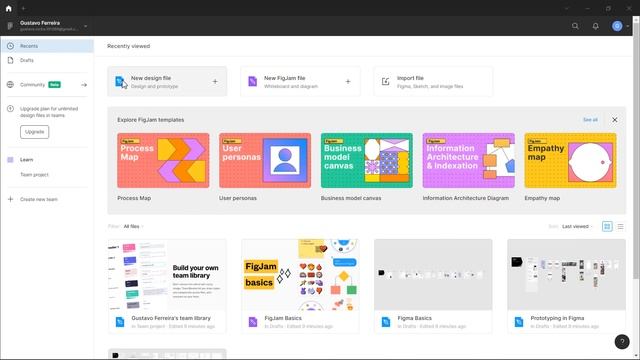Open the All files filter dropdown
640x360 pixels.
coord(133,226)
